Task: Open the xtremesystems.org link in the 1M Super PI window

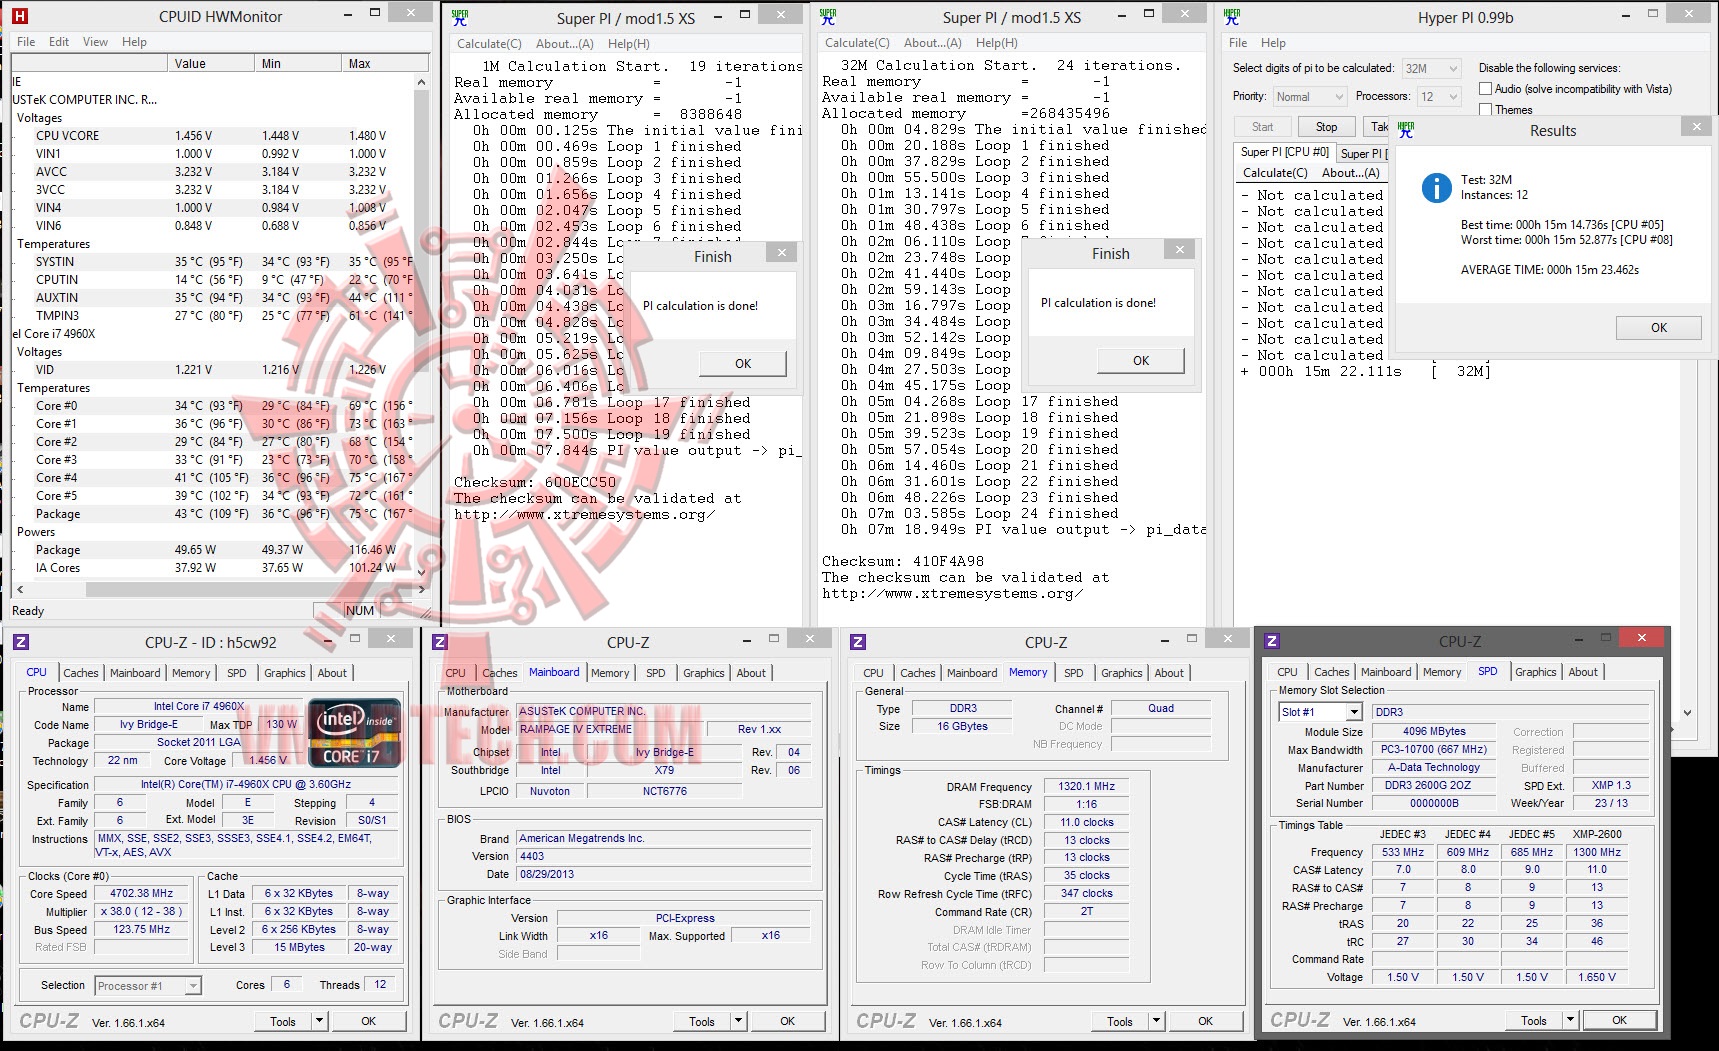Action: coord(584,515)
